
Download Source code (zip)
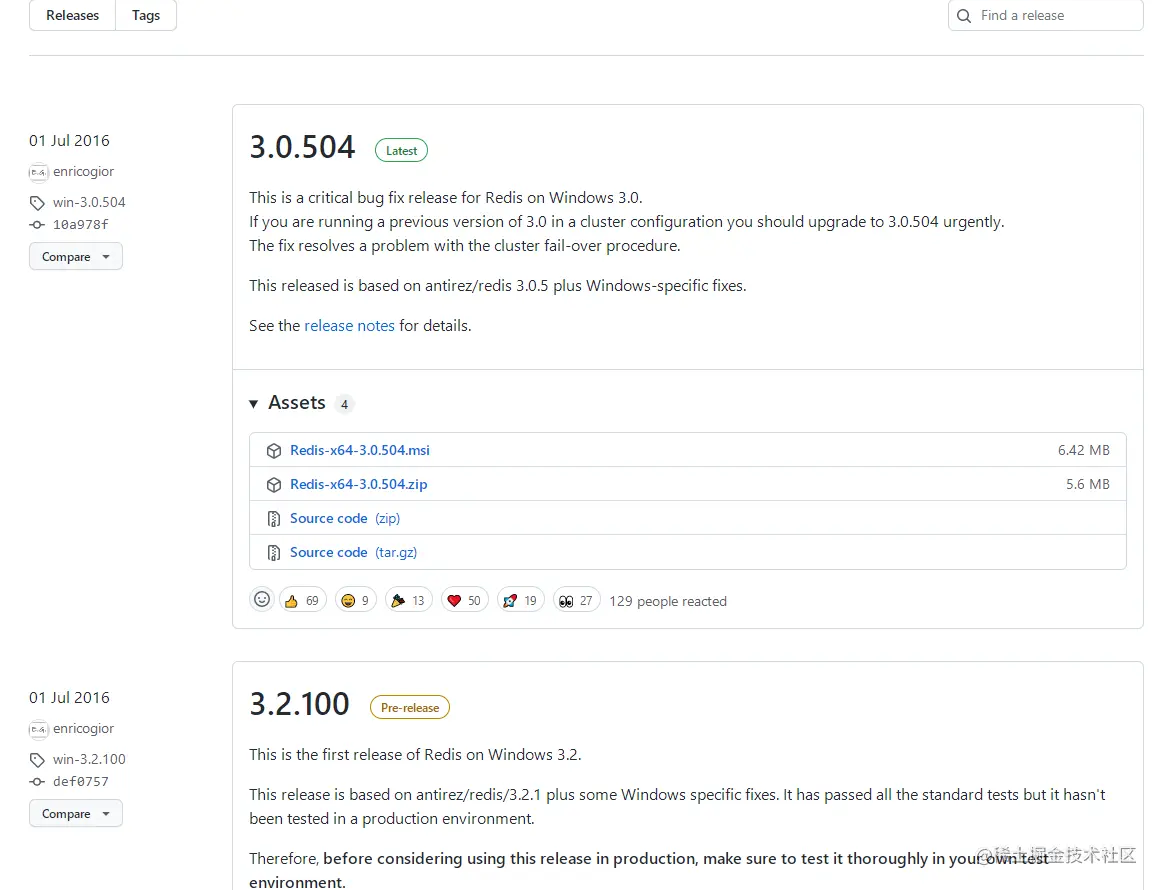tap(345, 518)
